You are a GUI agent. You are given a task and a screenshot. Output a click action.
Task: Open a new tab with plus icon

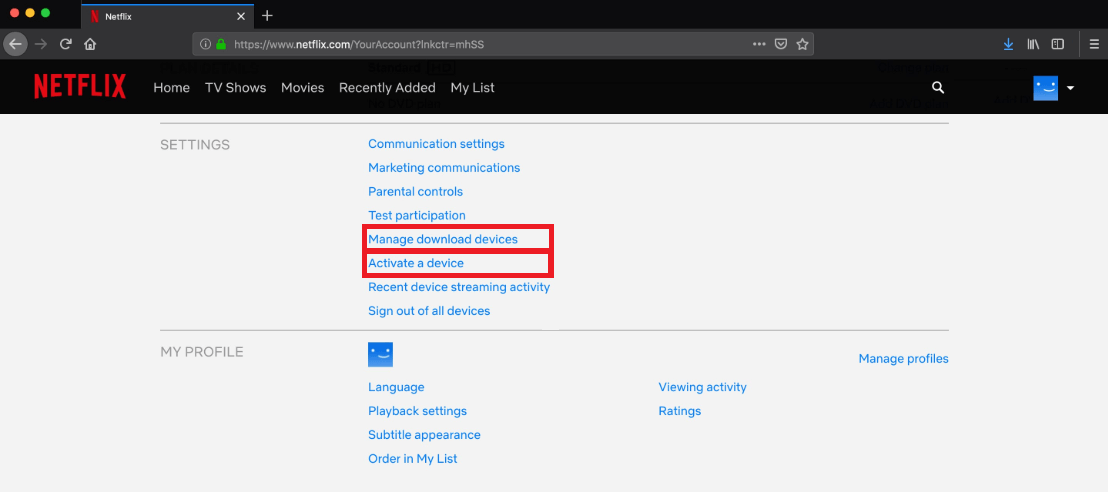click(267, 16)
